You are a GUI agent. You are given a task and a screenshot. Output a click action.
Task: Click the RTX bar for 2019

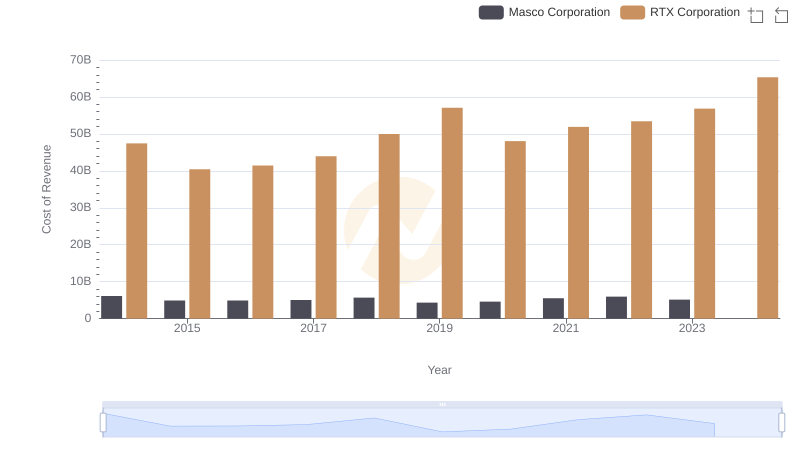(x=452, y=213)
